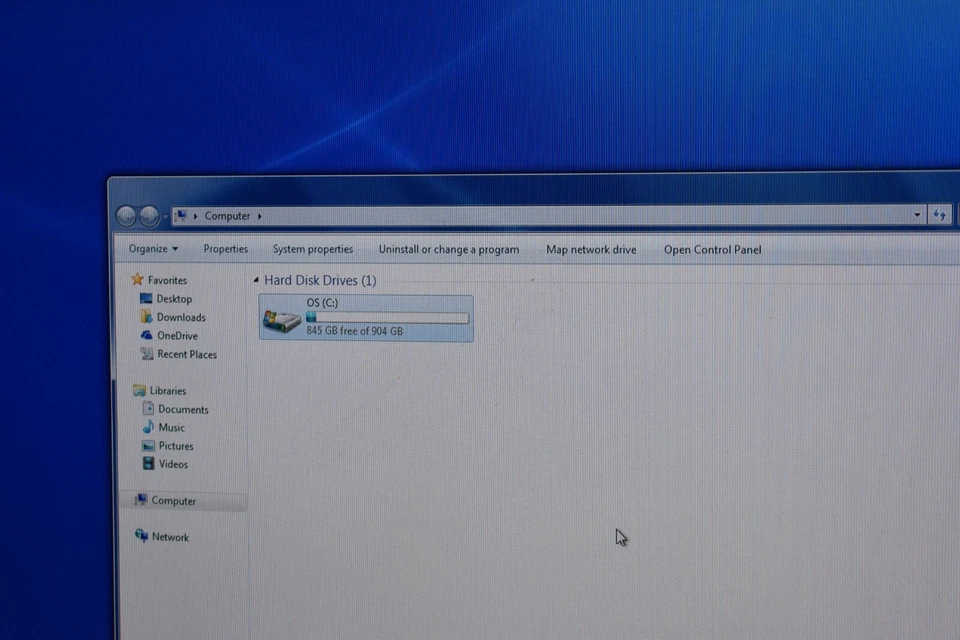Open the Downloads folder
This screenshot has height=640, width=960.
pos(181,317)
